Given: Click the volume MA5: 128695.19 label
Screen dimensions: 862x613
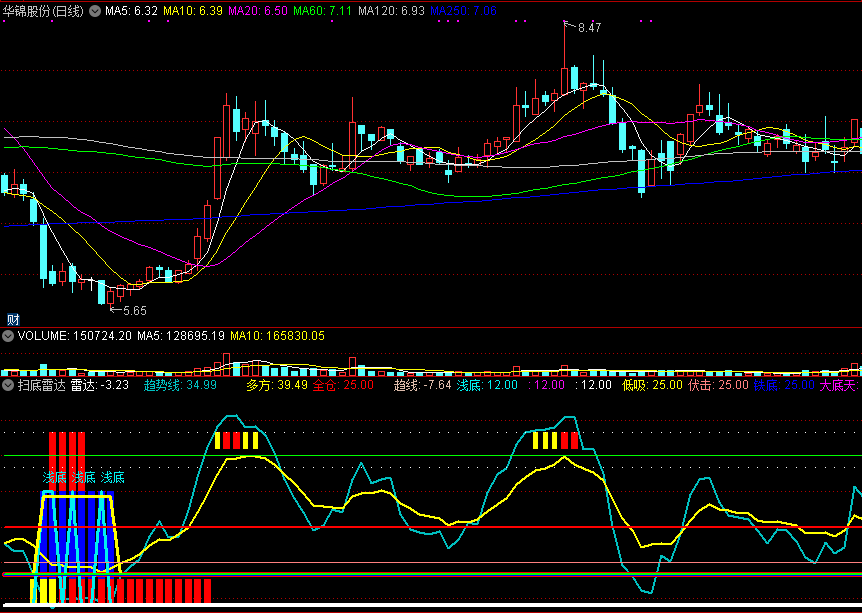Looking at the screenshot, I should click(181, 336).
